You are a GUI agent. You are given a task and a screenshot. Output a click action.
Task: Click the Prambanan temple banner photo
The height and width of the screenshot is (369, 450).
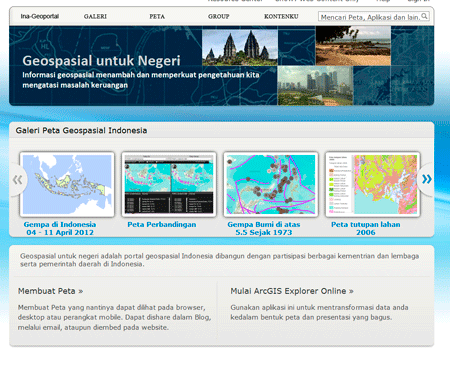click(x=240, y=47)
